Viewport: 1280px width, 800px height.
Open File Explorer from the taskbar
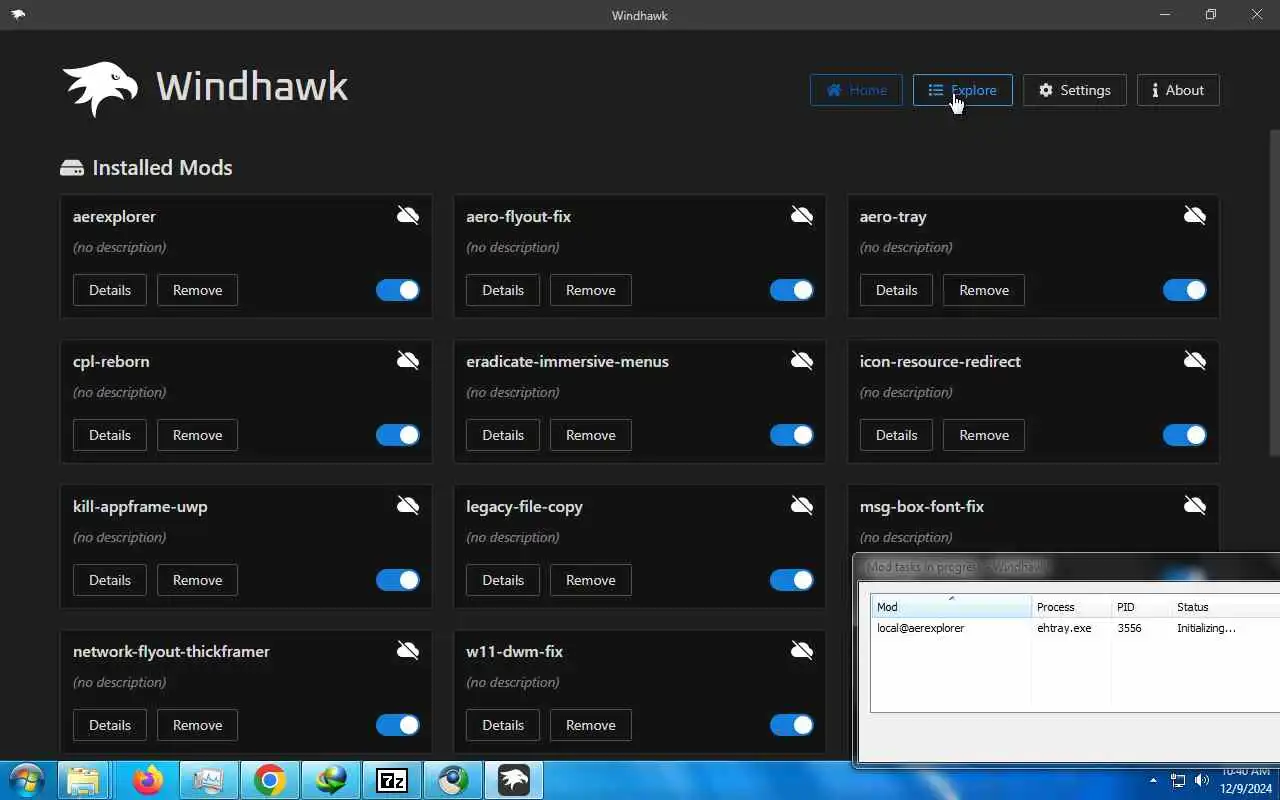[x=84, y=780]
